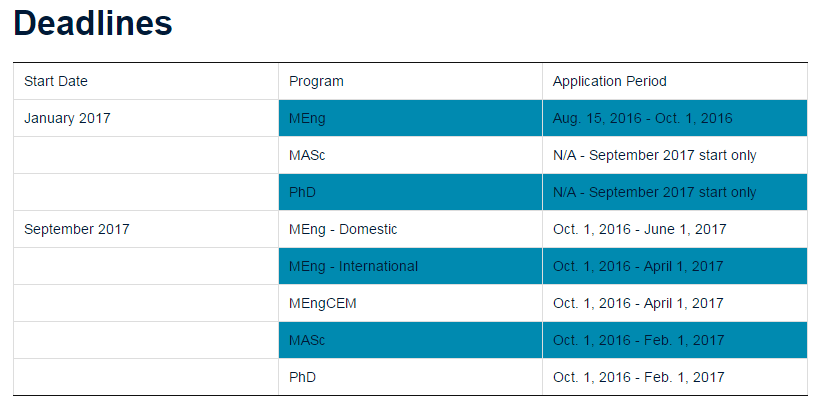This screenshot has width=821, height=406.
Task: Click the MEng - Domestic program cell
Action: [343, 229]
